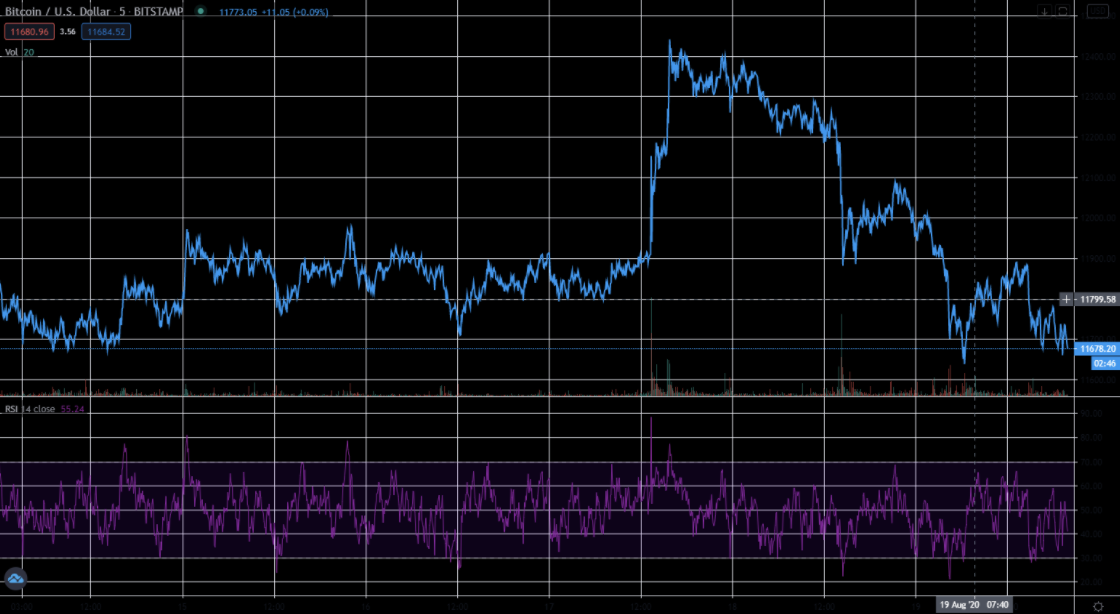Click the plus icon on the 11799.58 price label
Screen dimensions: 1120x614
1067,299
